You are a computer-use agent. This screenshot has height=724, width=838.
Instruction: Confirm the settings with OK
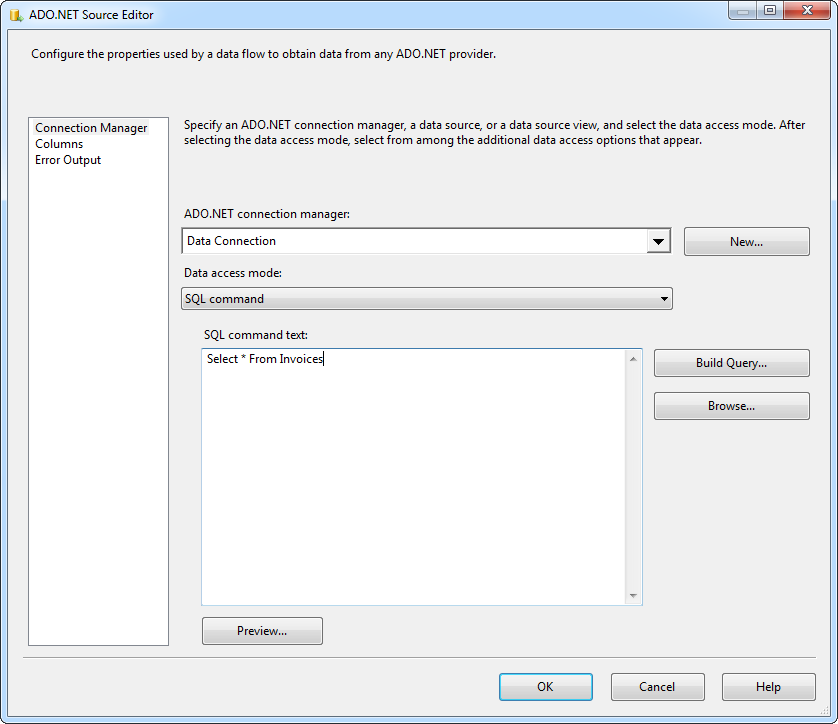(545, 687)
